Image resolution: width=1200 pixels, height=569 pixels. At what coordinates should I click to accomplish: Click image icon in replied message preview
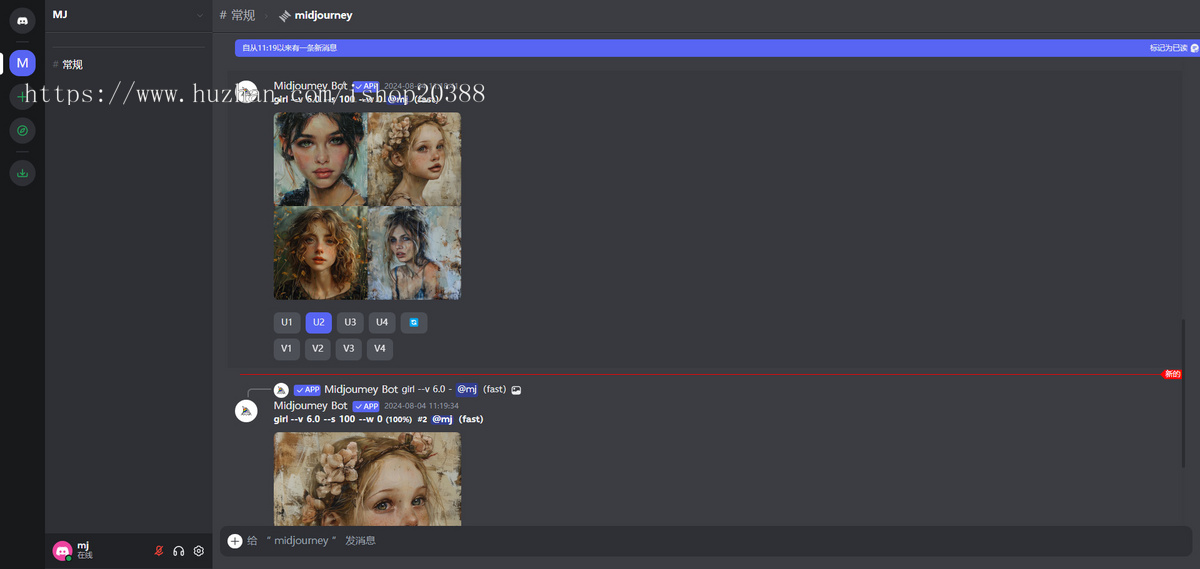point(516,389)
